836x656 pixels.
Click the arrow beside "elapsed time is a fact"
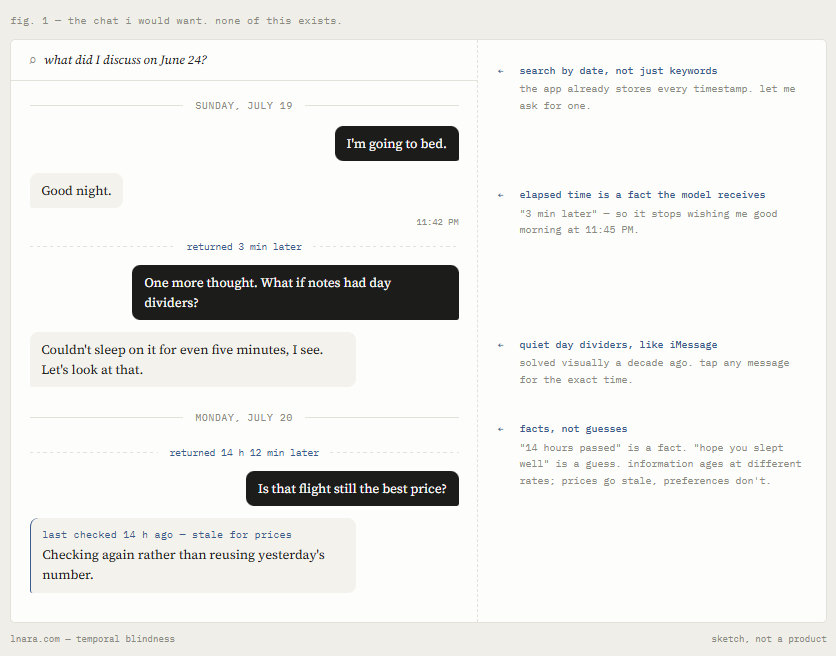coord(500,195)
